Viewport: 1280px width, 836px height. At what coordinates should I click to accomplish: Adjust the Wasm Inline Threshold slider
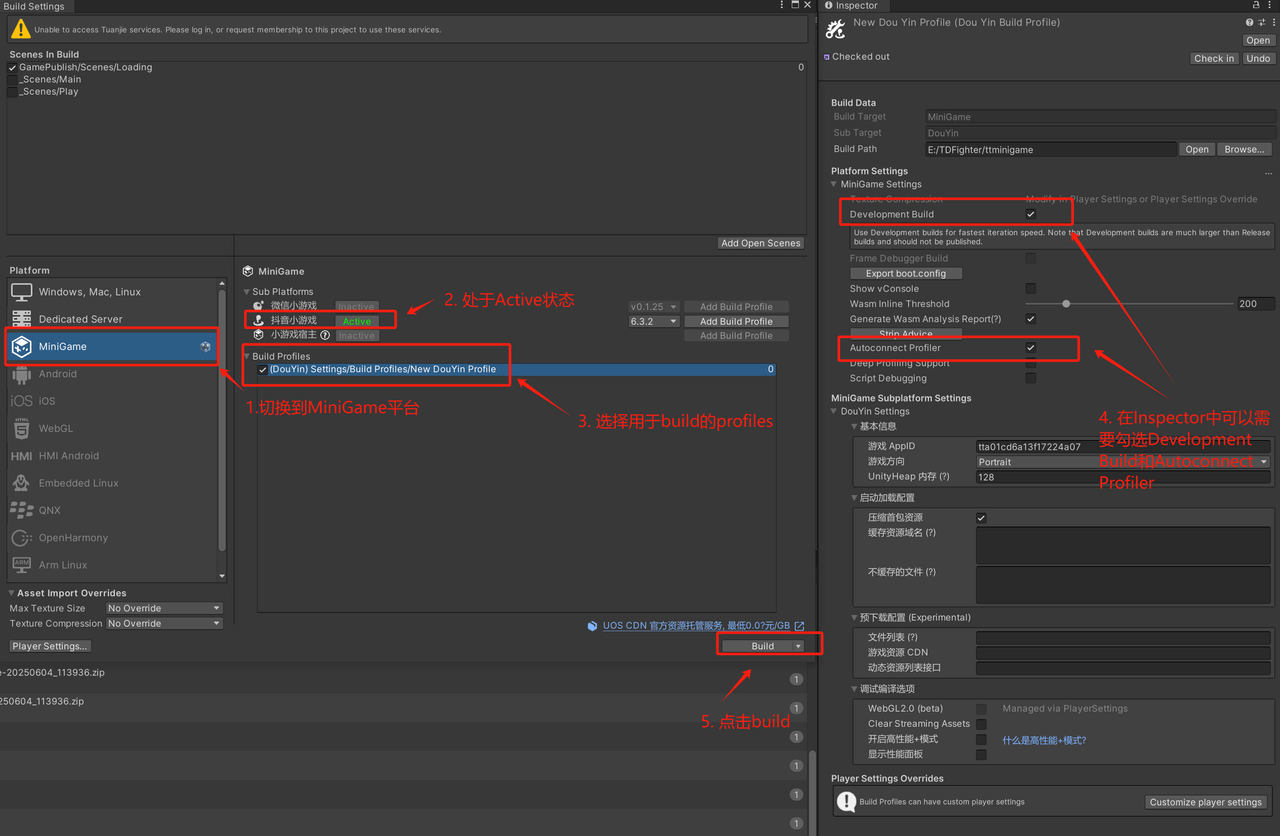tap(1066, 304)
